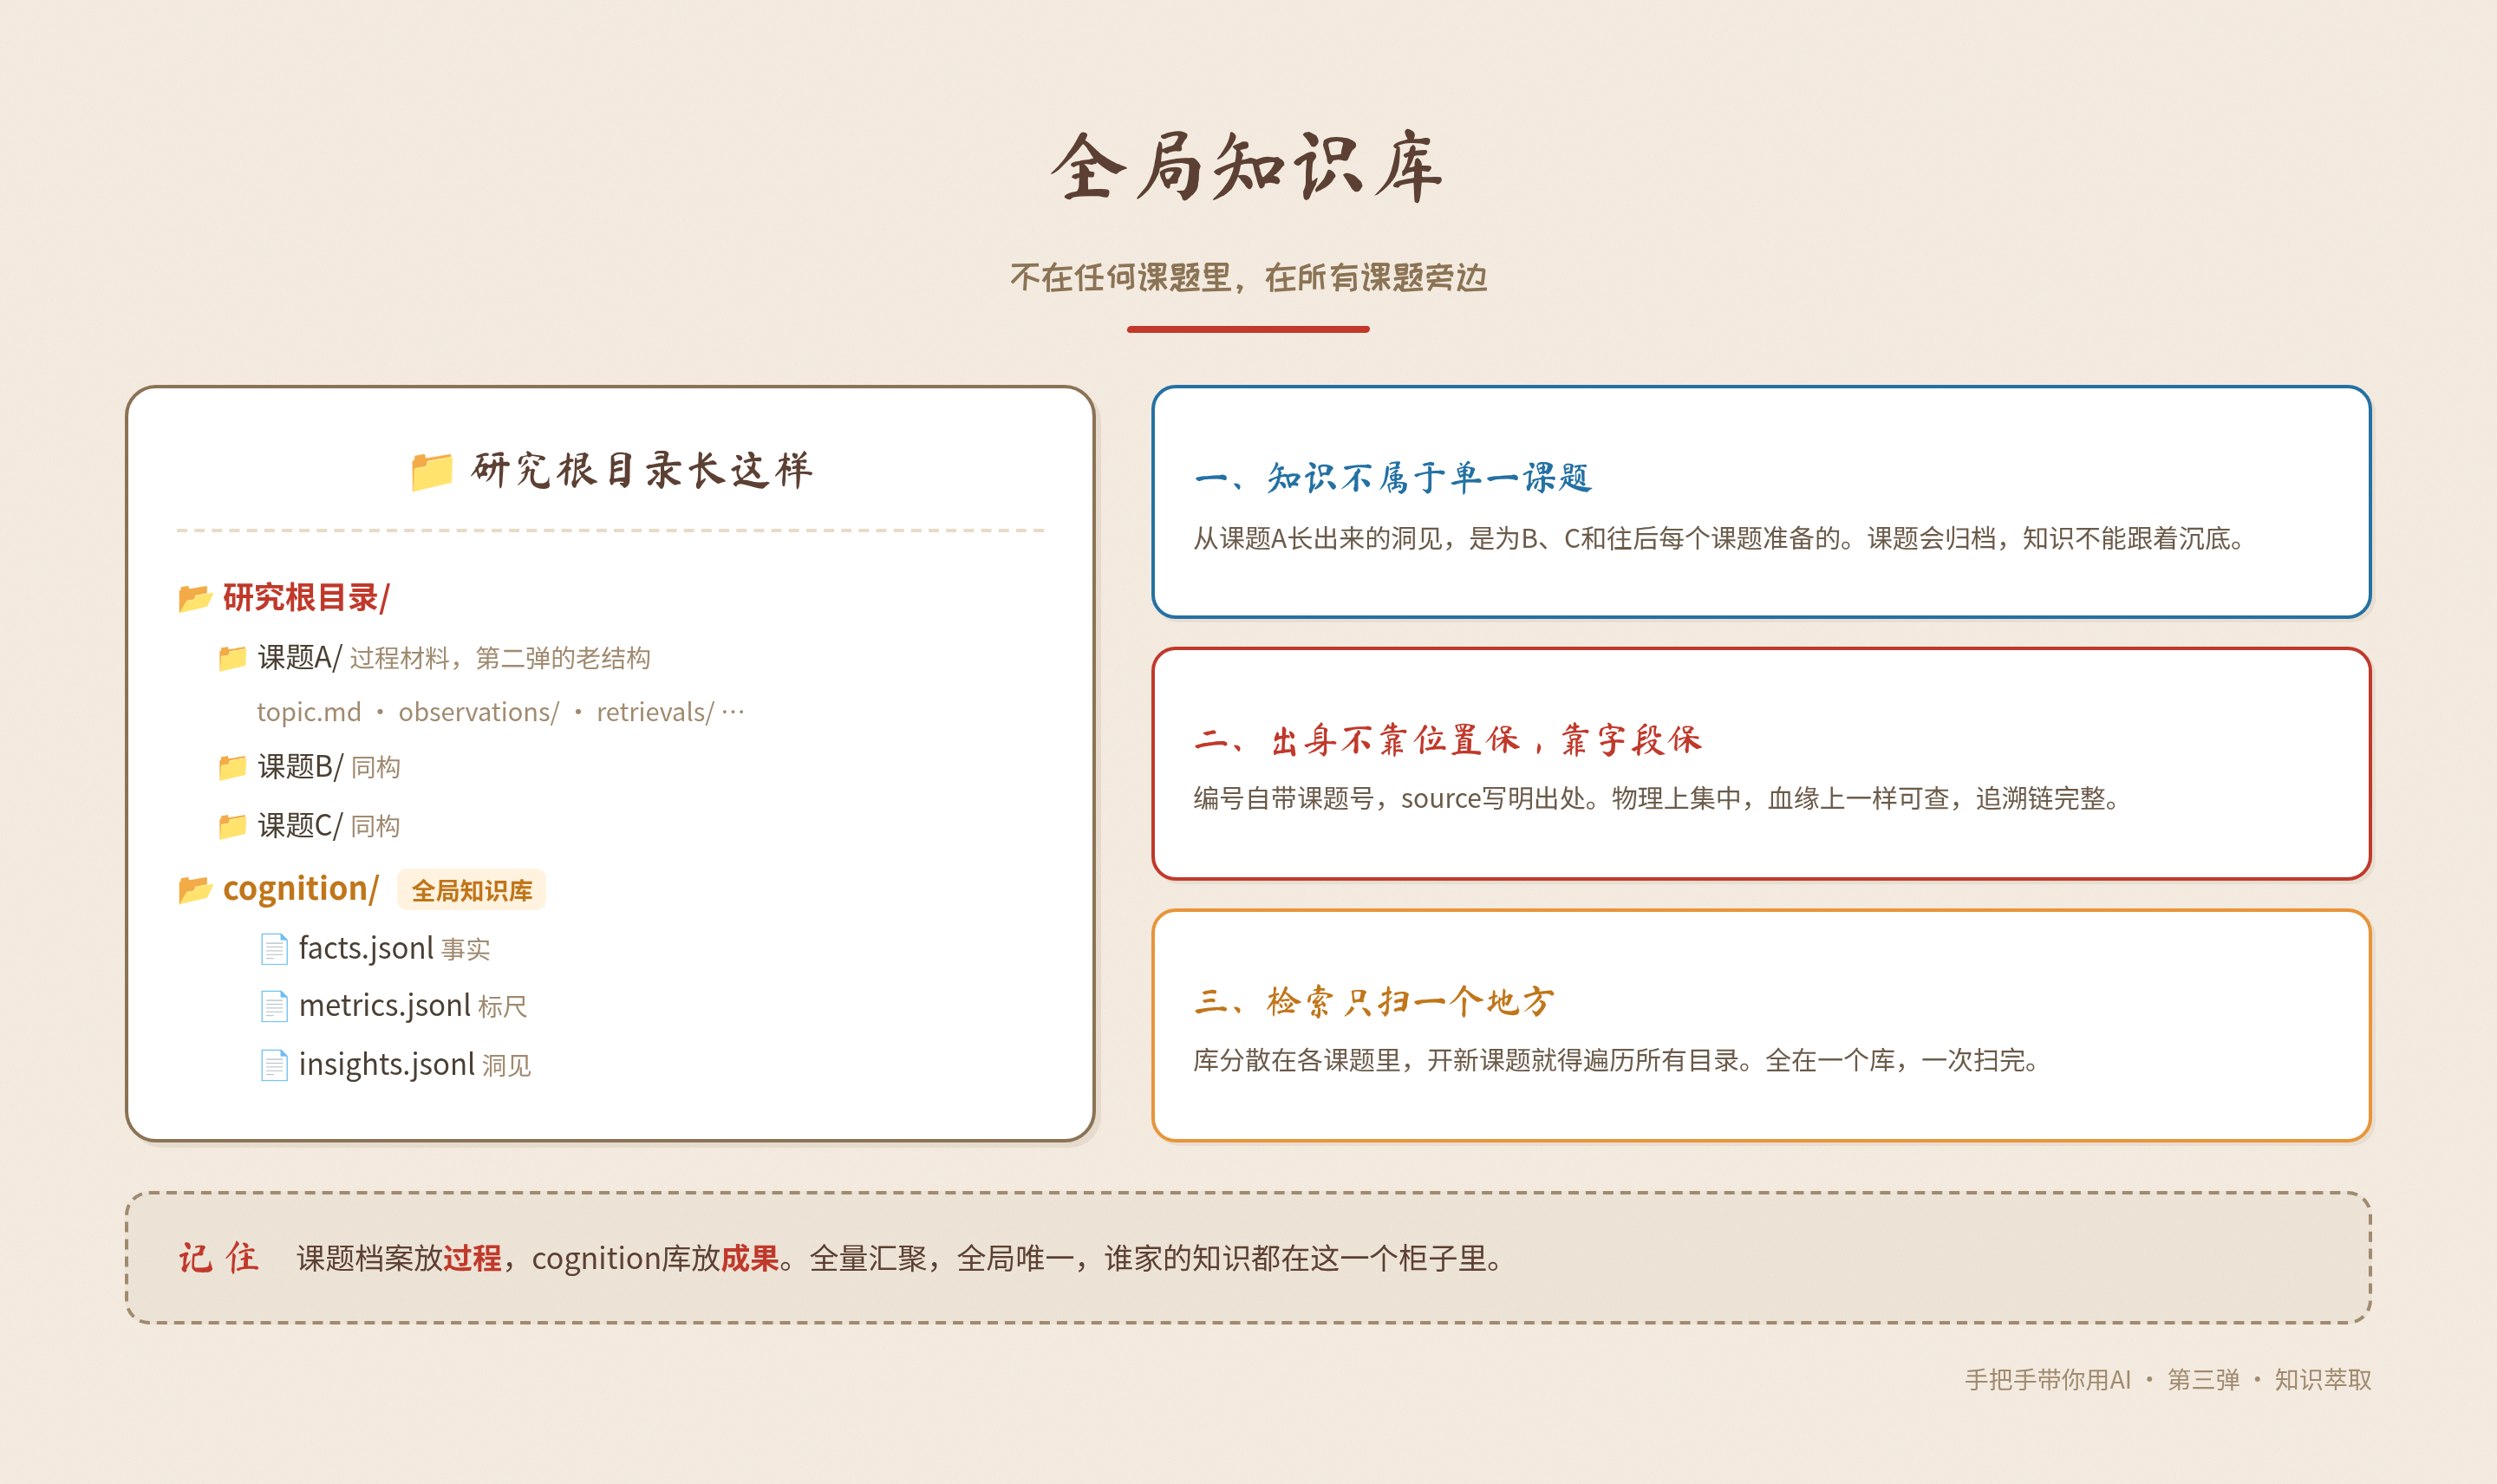Select the 课题B/ folder name
This screenshot has width=2497, height=1484.
pos(300,767)
